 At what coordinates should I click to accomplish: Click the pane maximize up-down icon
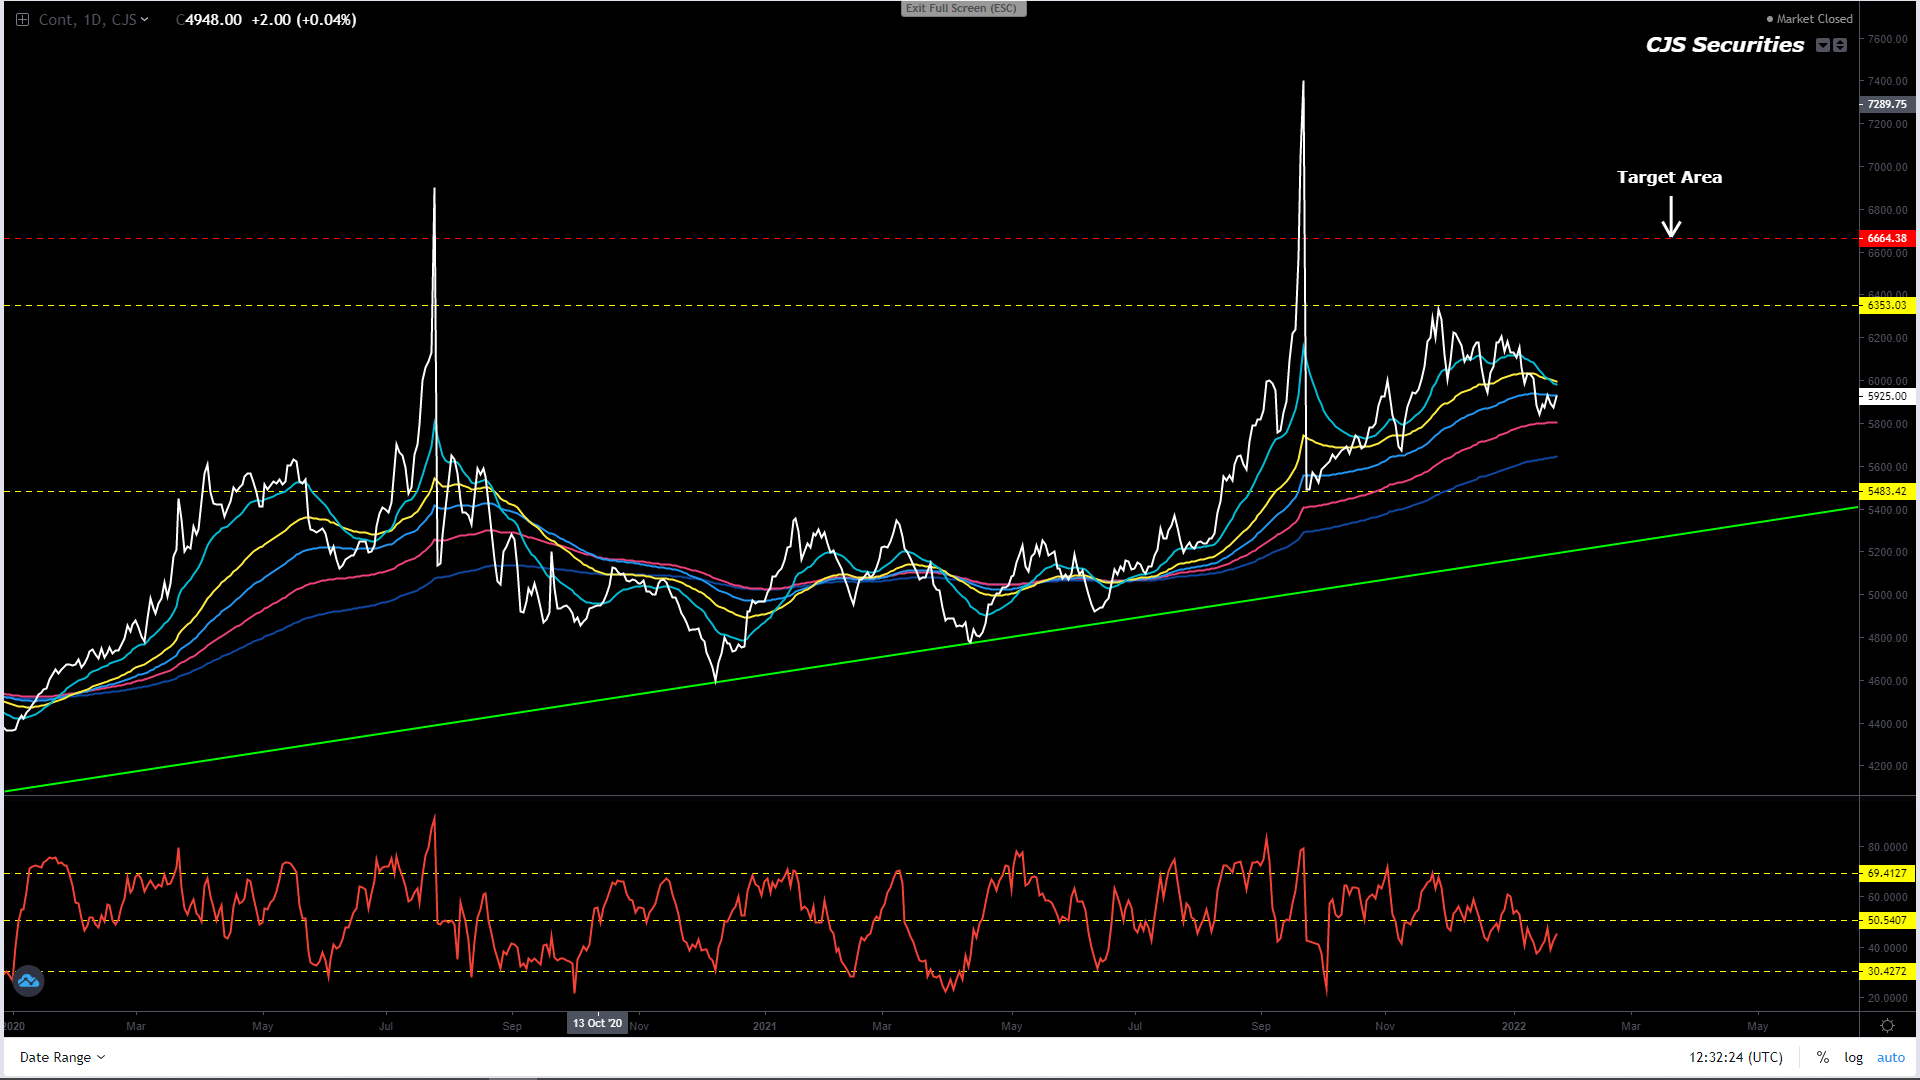point(1840,45)
